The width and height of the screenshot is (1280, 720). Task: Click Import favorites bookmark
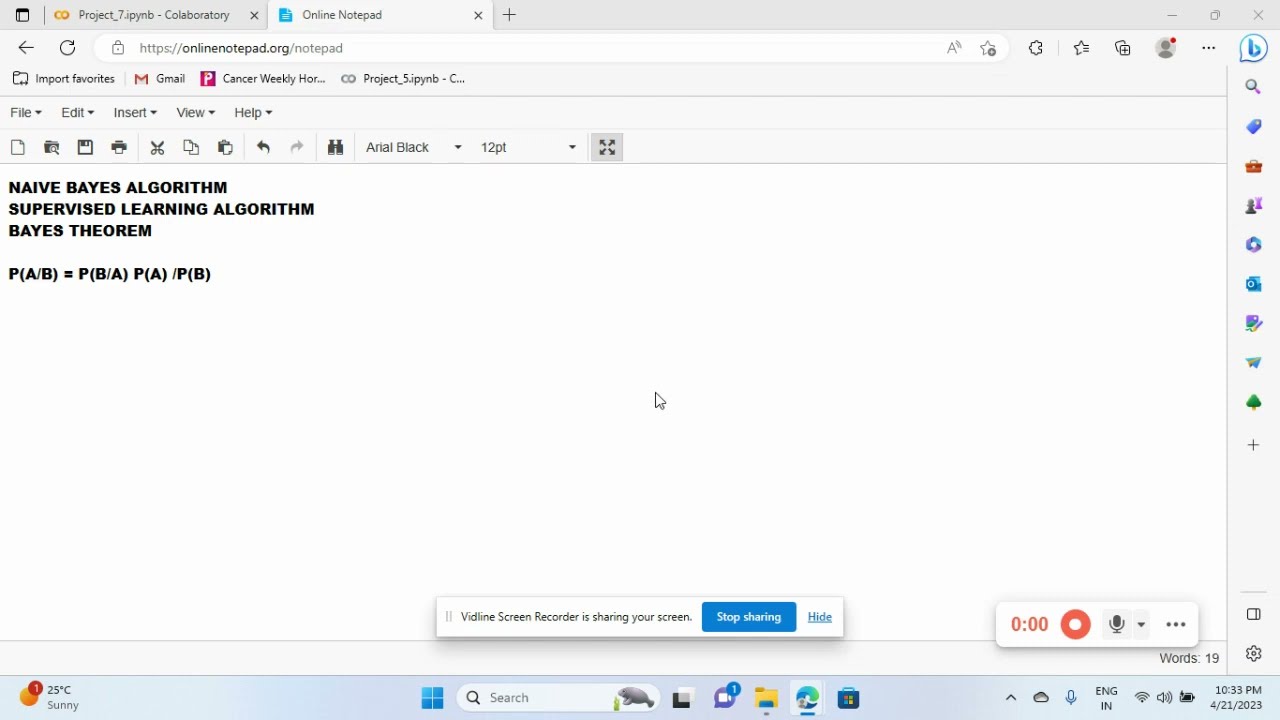pyautogui.click(x=64, y=78)
